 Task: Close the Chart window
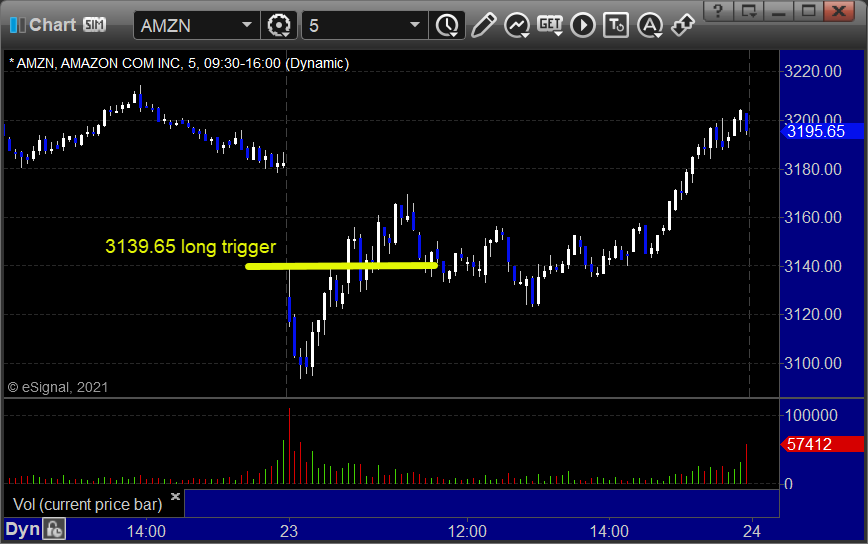[839, 11]
